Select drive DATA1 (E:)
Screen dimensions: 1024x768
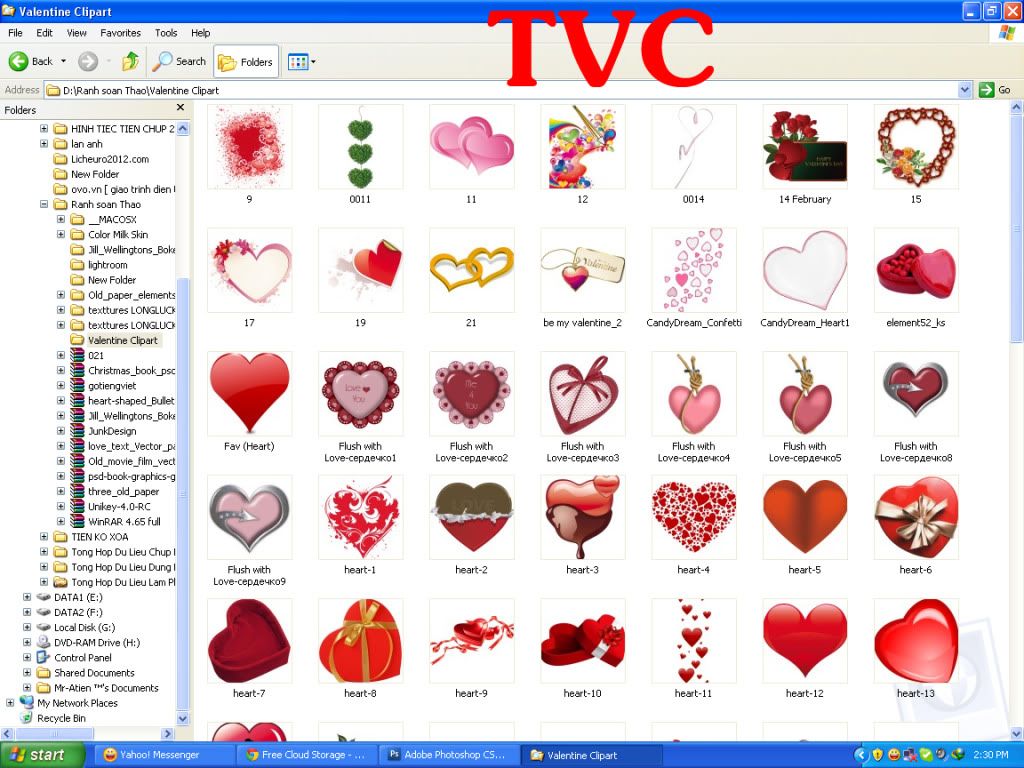click(x=78, y=598)
